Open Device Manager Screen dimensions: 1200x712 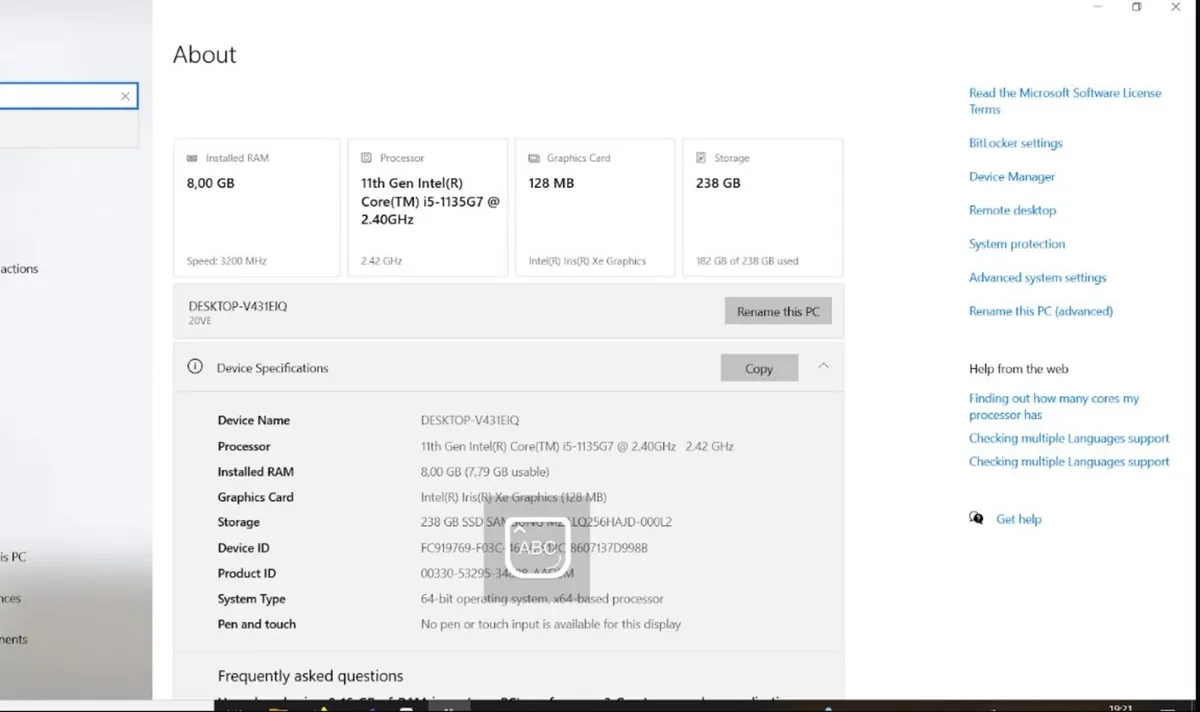[x=1011, y=176]
